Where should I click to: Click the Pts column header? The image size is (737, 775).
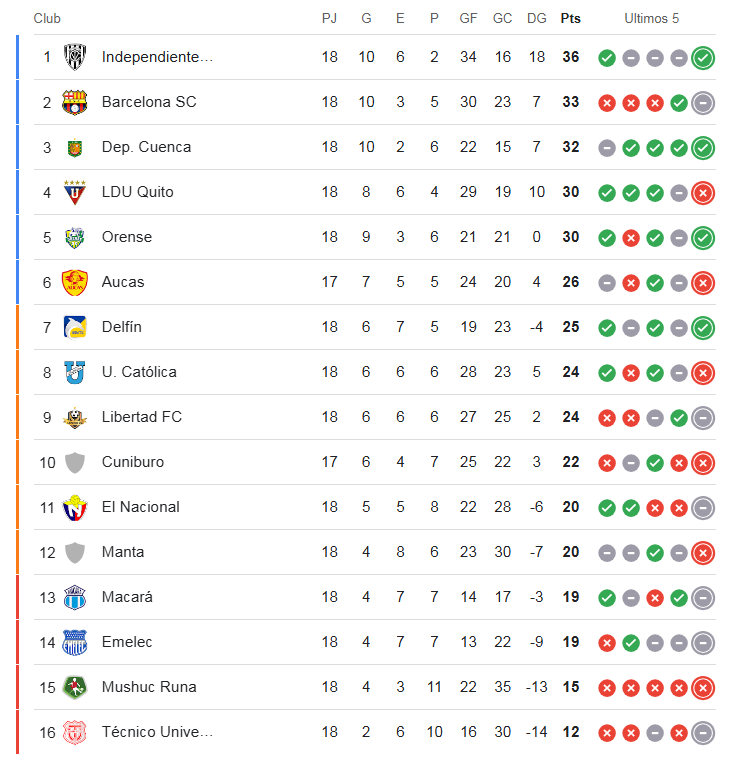pos(570,18)
